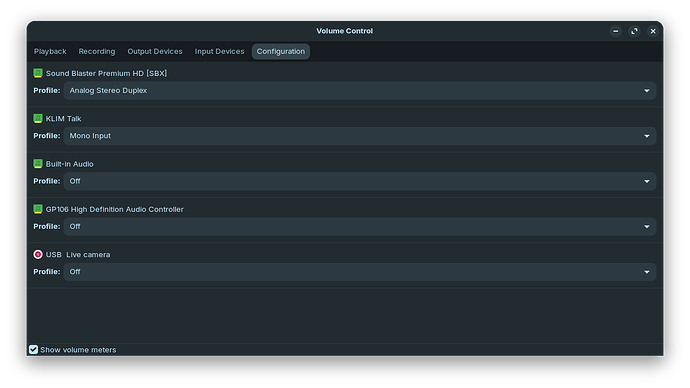Minimize the Volume Control window
The height and width of the screenshot is (388, 690).
click(x=616, y=31)
